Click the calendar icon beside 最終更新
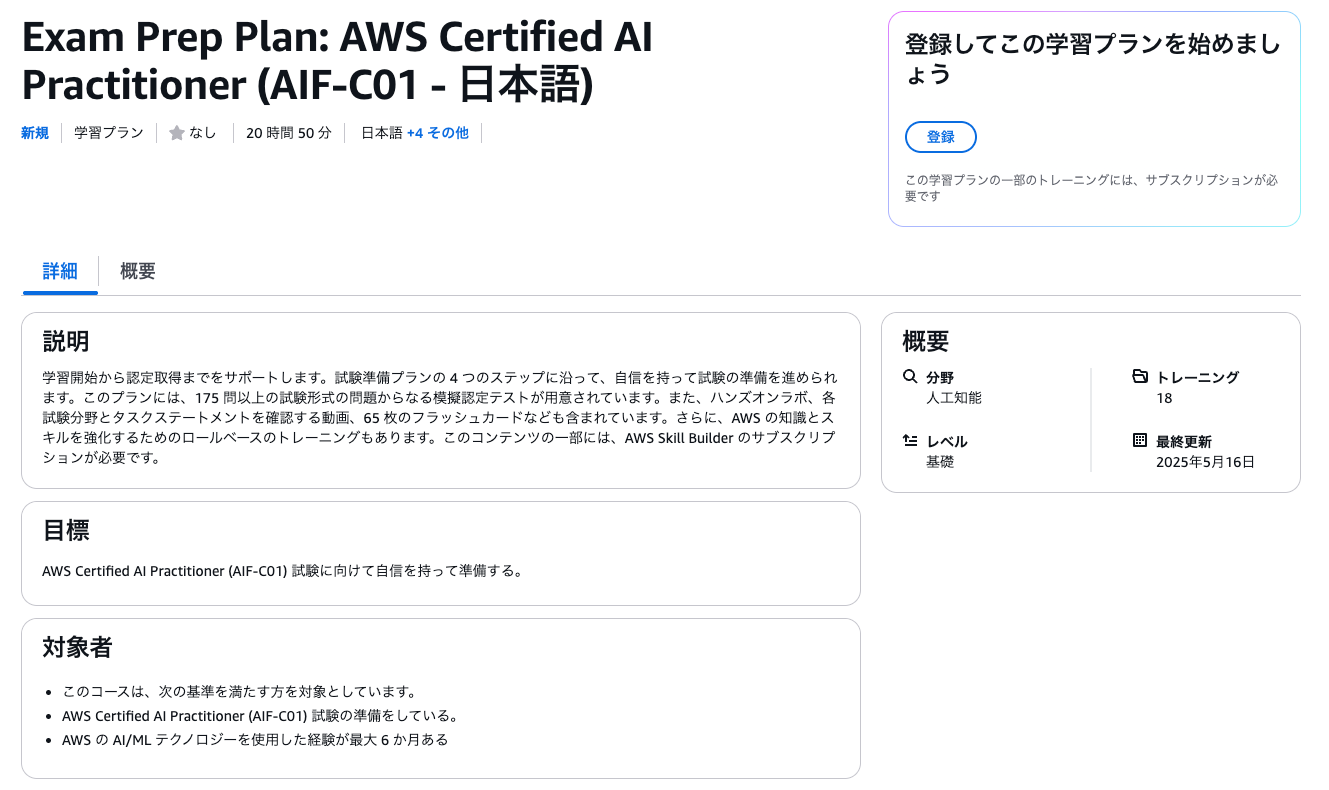 [x=1140, y=441]
